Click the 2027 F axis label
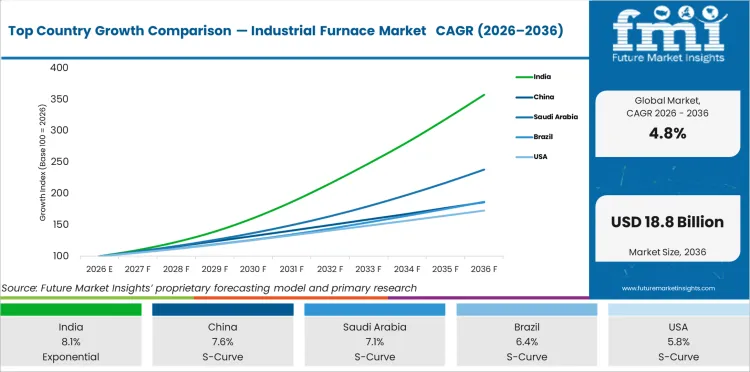The width and height of the screenshot is (750, 372). (138, 269)
